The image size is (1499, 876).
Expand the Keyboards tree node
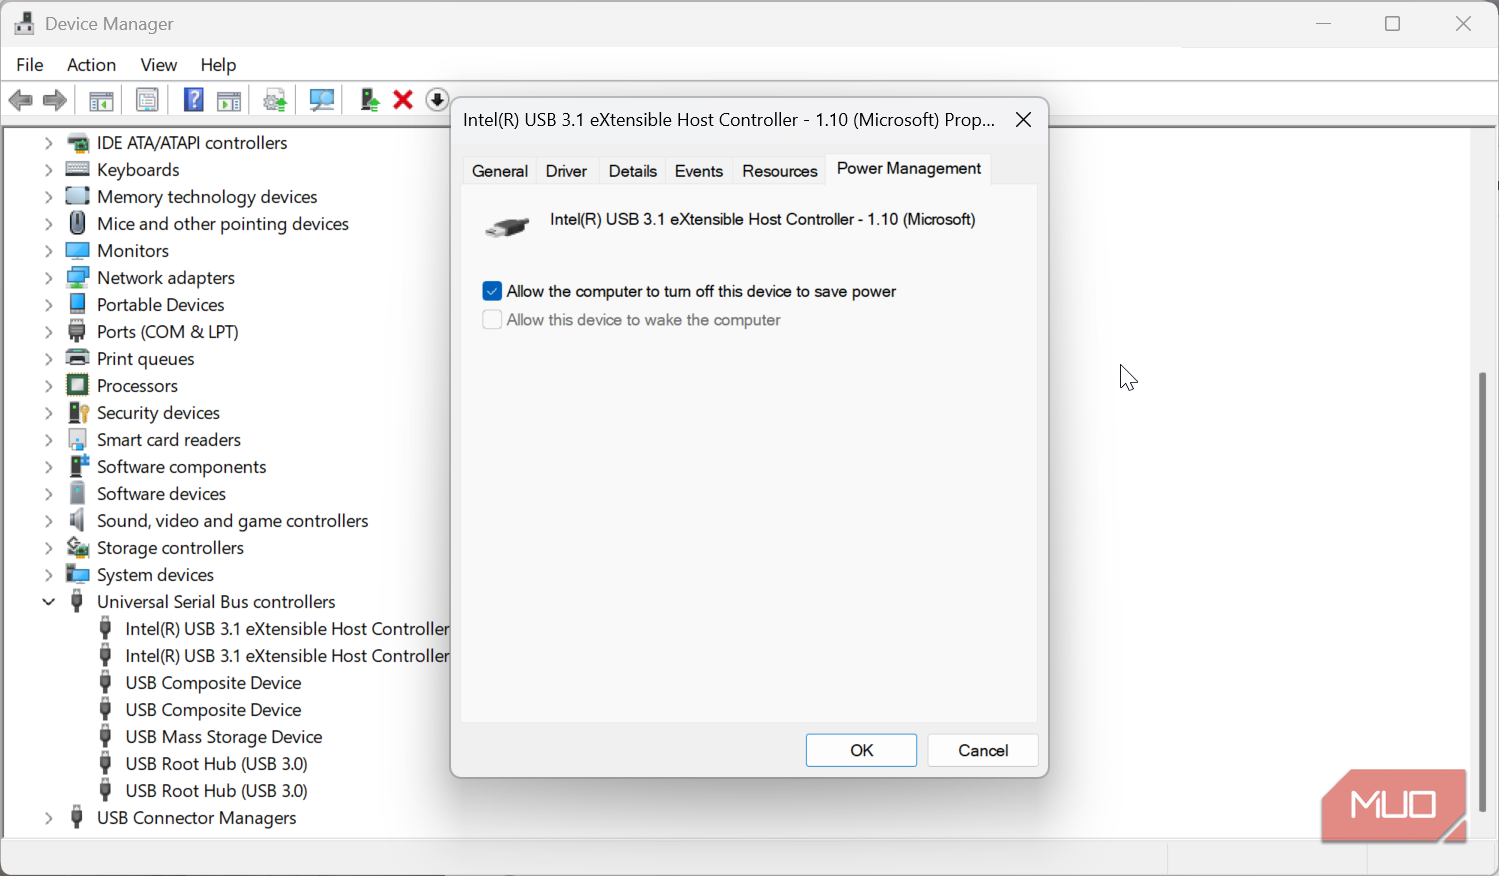coord(48,170)
